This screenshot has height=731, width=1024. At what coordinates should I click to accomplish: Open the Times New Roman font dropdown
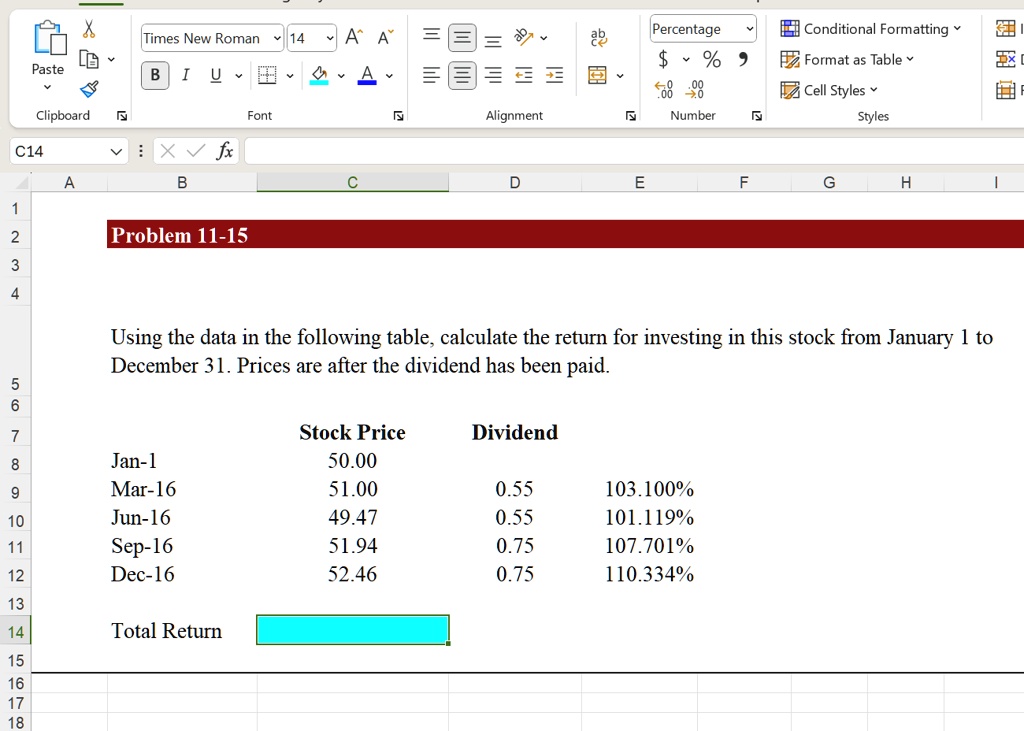[277, 39]
